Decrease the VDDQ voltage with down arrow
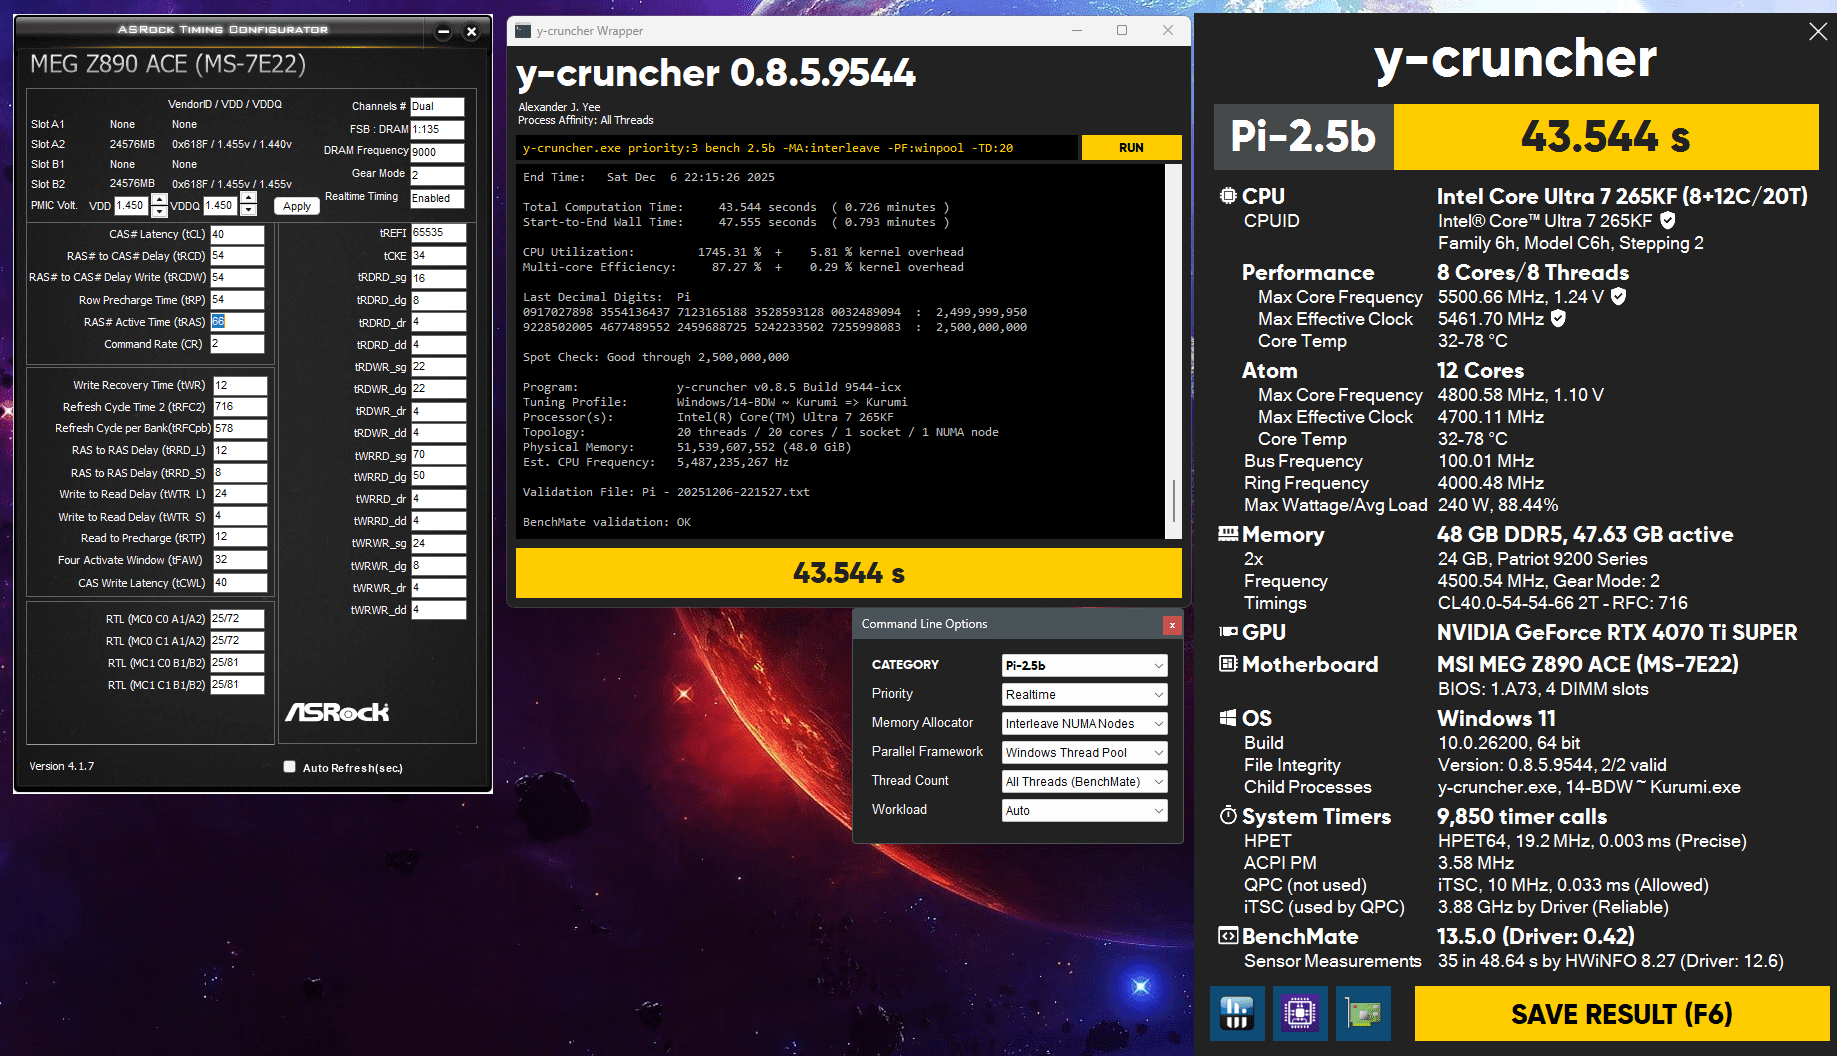Image resolution: width=1837 pixels, height=1056 pixels. tap(249, 211)
